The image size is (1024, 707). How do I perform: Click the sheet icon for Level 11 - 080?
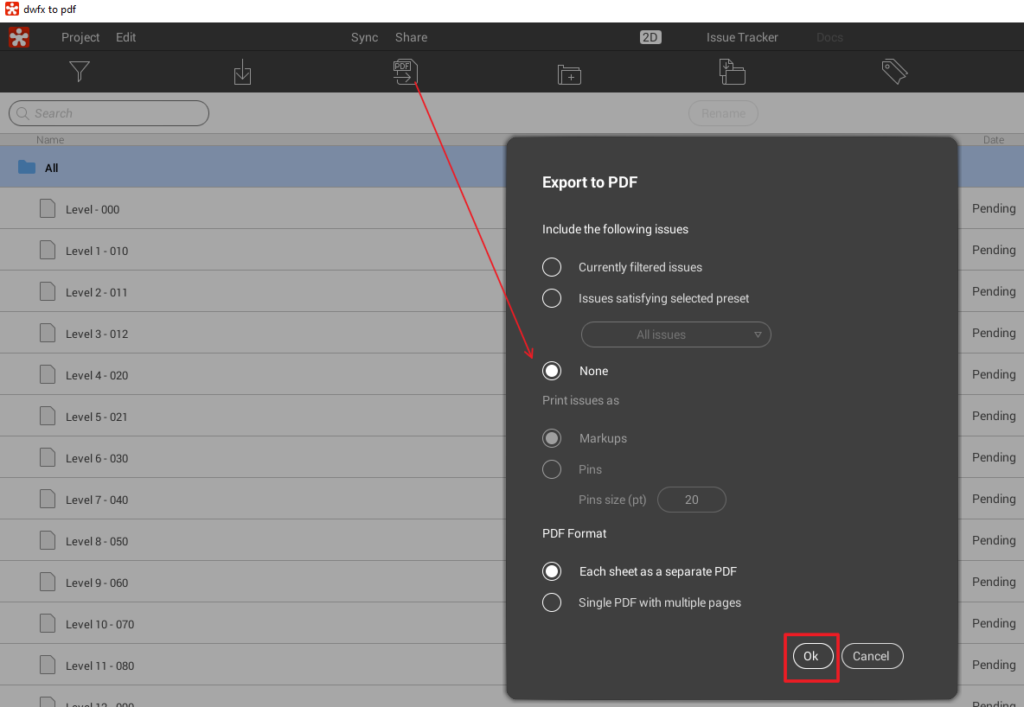pos(47,665)
